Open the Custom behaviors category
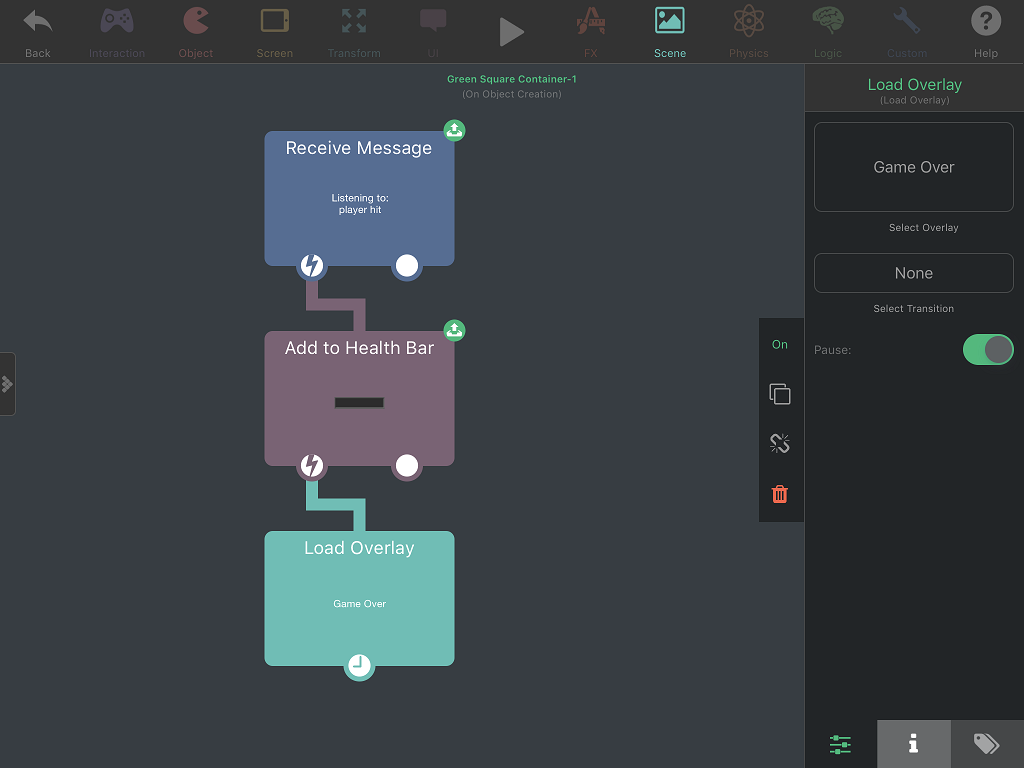The image size is (1024, 768). (906, 32)
